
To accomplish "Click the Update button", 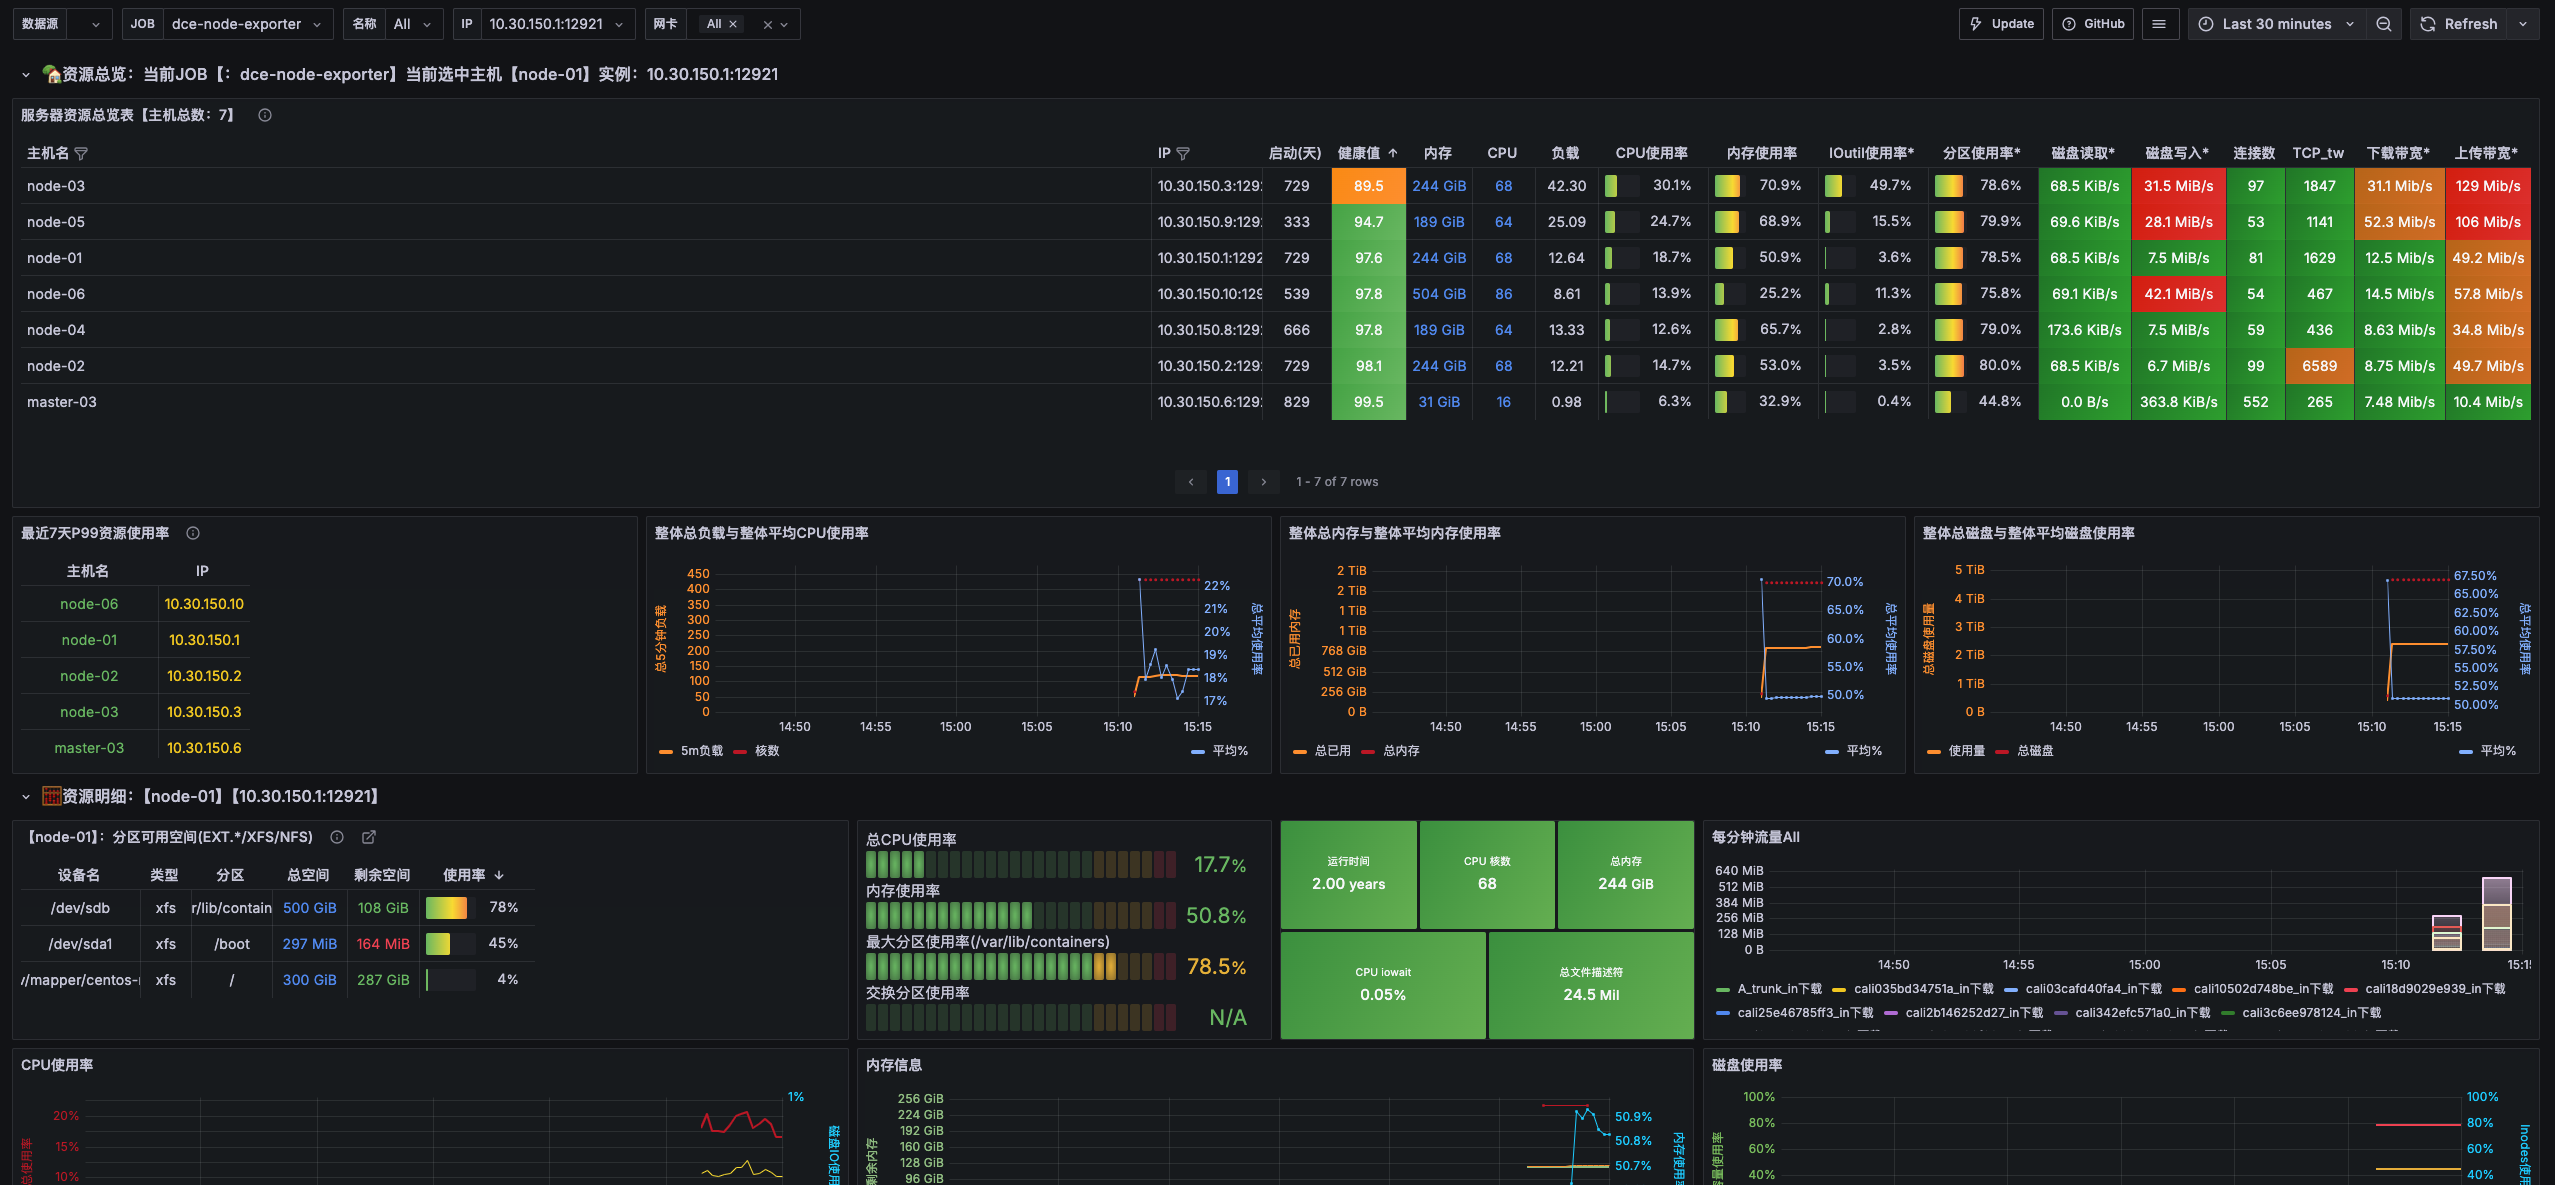I will 2001,24.
